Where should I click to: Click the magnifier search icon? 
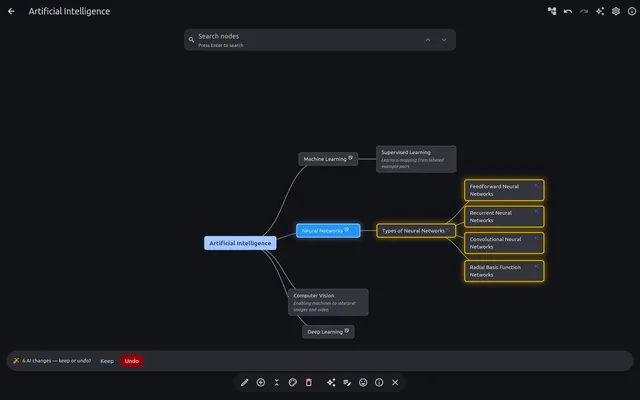click(191, 40)
